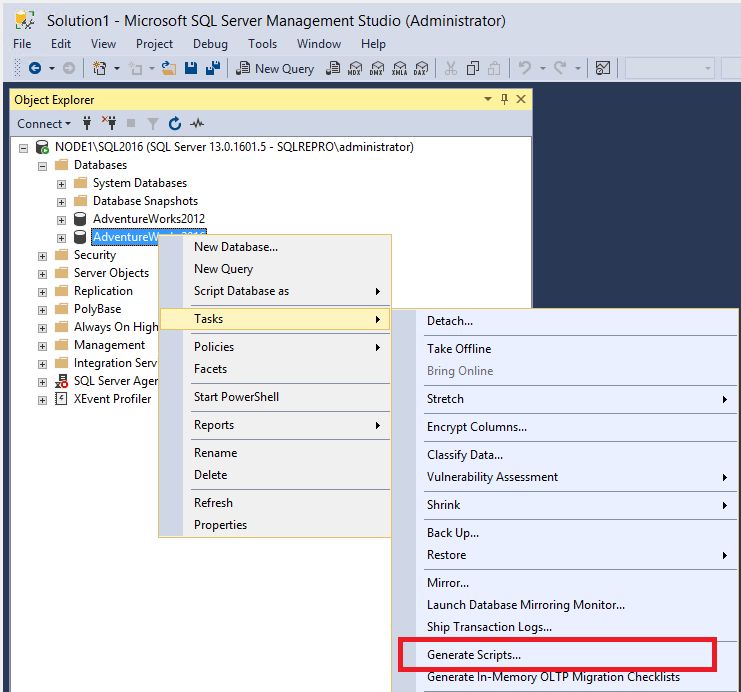Image resolution: width=741 pixels, height=692 pixels.
Task: Refresh the Object Explorer tree
Action: tap(175, 123)
